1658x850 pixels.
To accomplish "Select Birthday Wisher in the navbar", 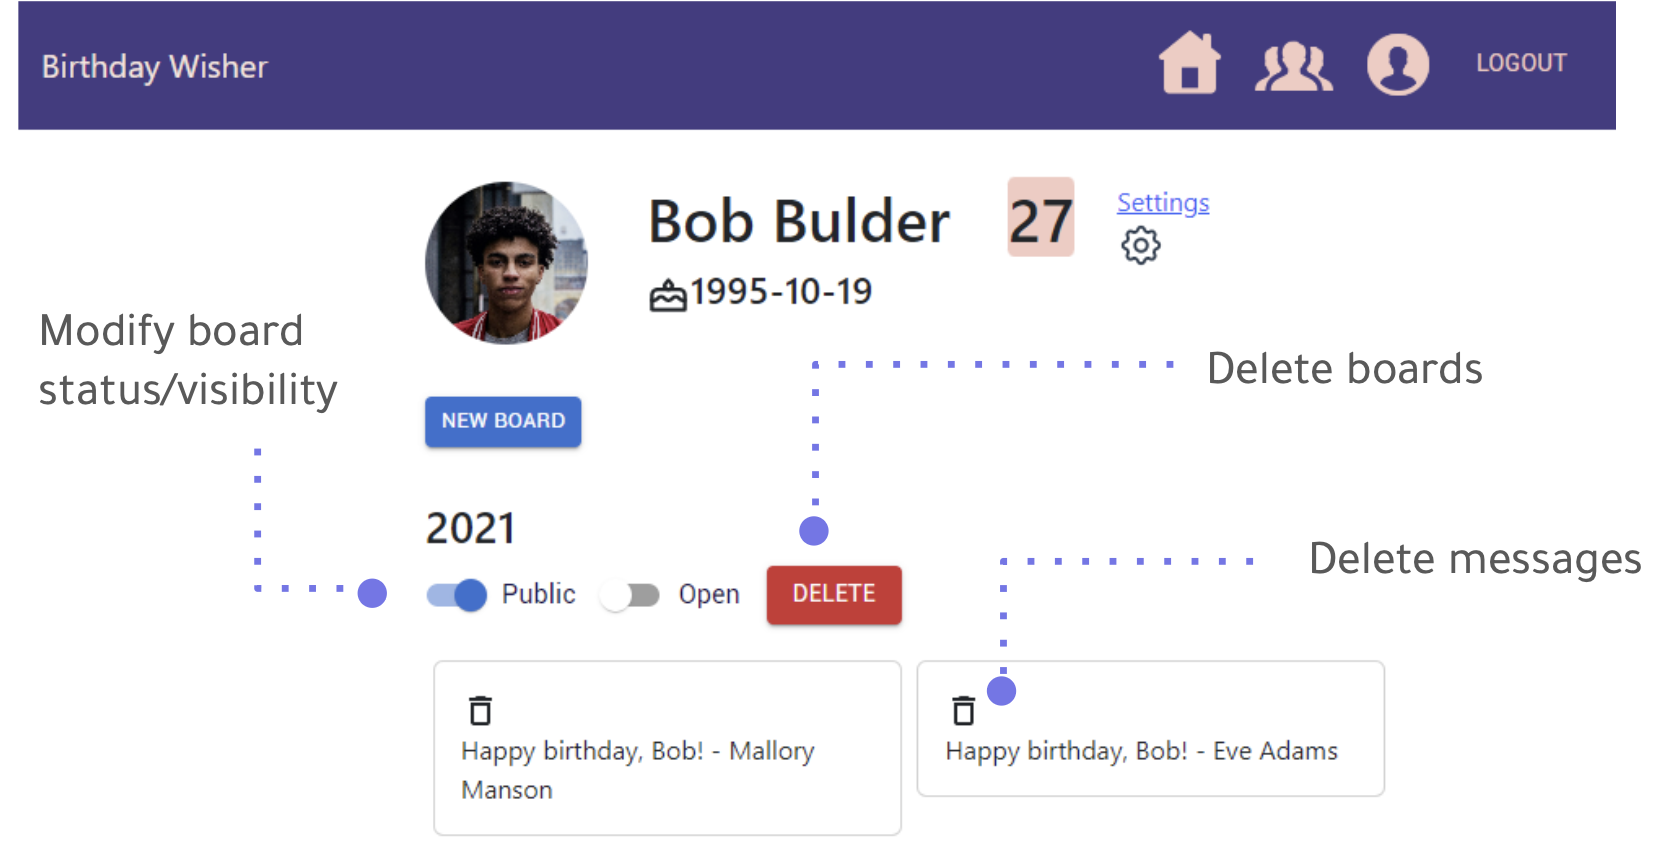I will coord(154,66).
